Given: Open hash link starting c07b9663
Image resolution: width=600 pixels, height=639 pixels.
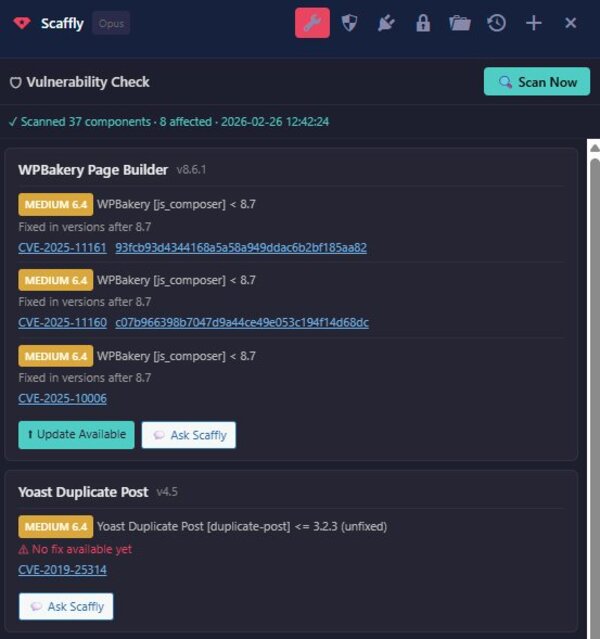Looking at the screenshot, I should pos(242,322).
